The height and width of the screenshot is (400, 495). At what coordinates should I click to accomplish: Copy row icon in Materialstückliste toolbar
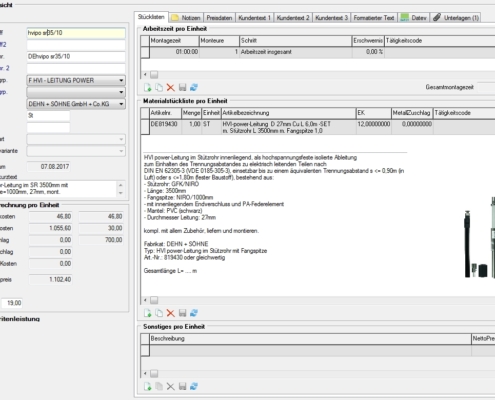pos(159,313)
